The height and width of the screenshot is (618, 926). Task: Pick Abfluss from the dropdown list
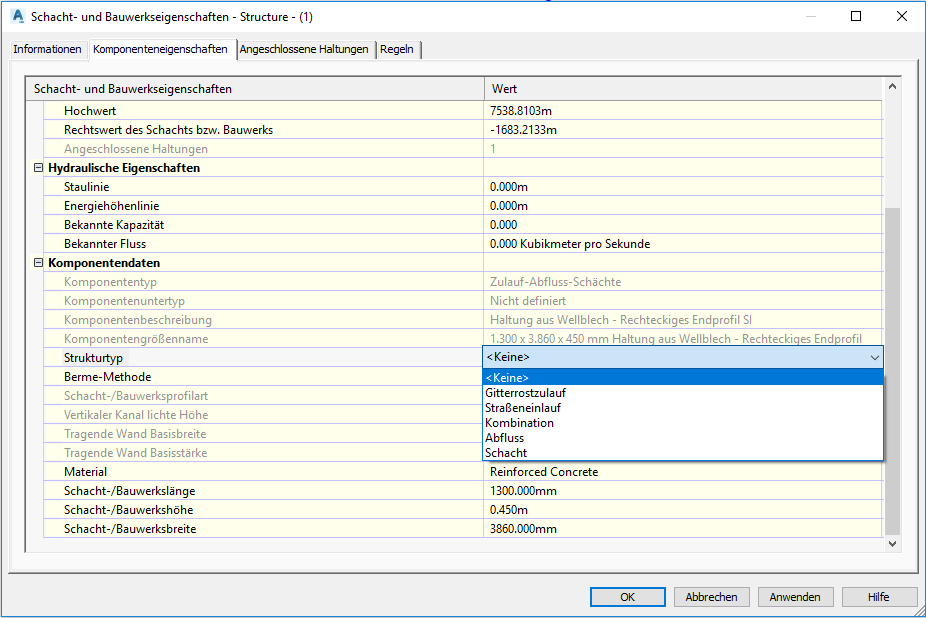[504, 438]
